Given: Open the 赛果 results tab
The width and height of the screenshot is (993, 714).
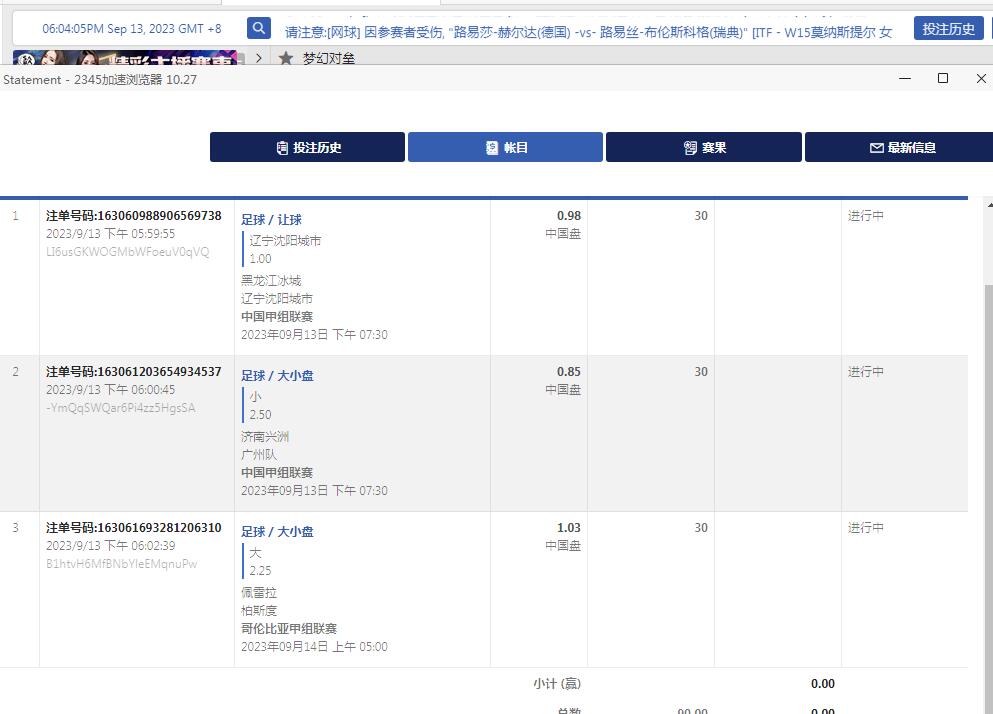Looking at the screenshot, I should point(704,147).
